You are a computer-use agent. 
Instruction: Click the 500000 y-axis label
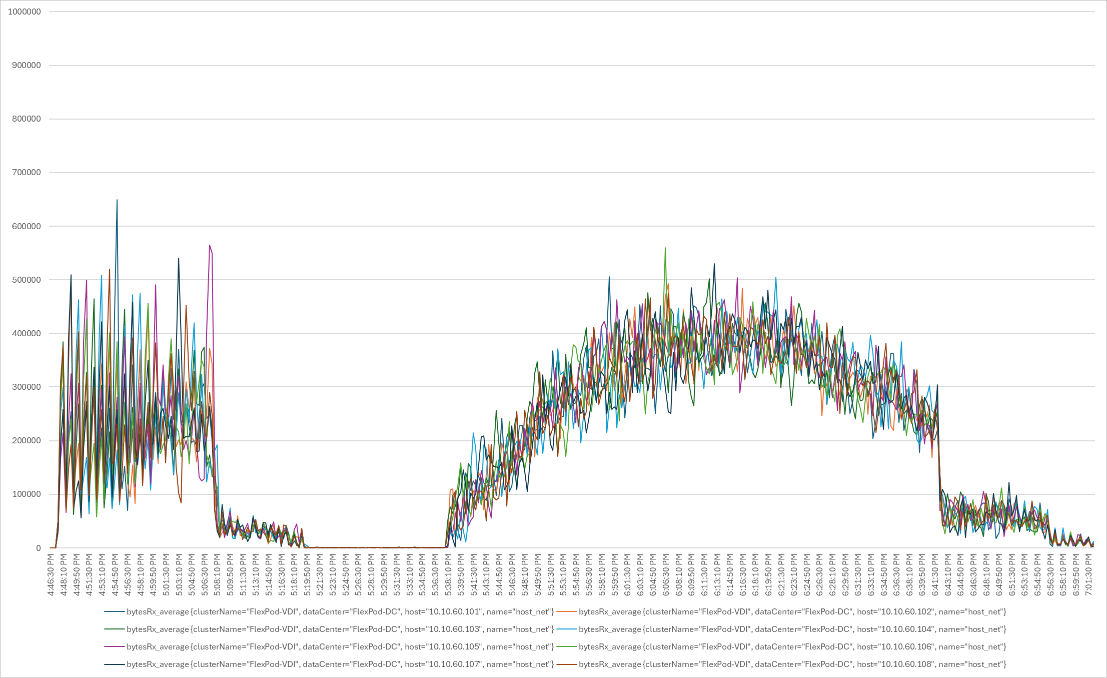pos(27,280)
